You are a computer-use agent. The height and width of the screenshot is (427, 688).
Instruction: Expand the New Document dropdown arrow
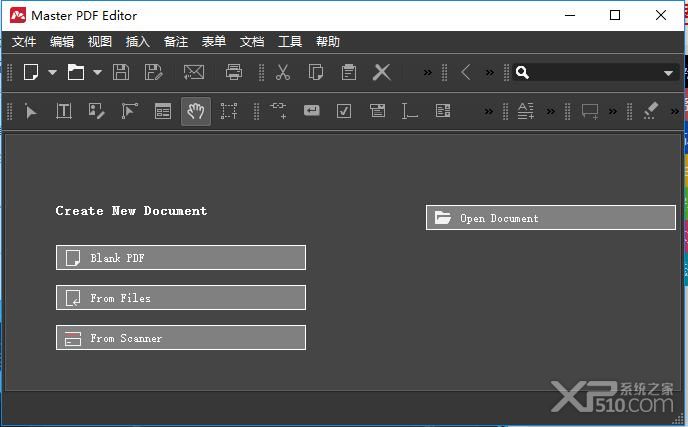pos(53,72)
